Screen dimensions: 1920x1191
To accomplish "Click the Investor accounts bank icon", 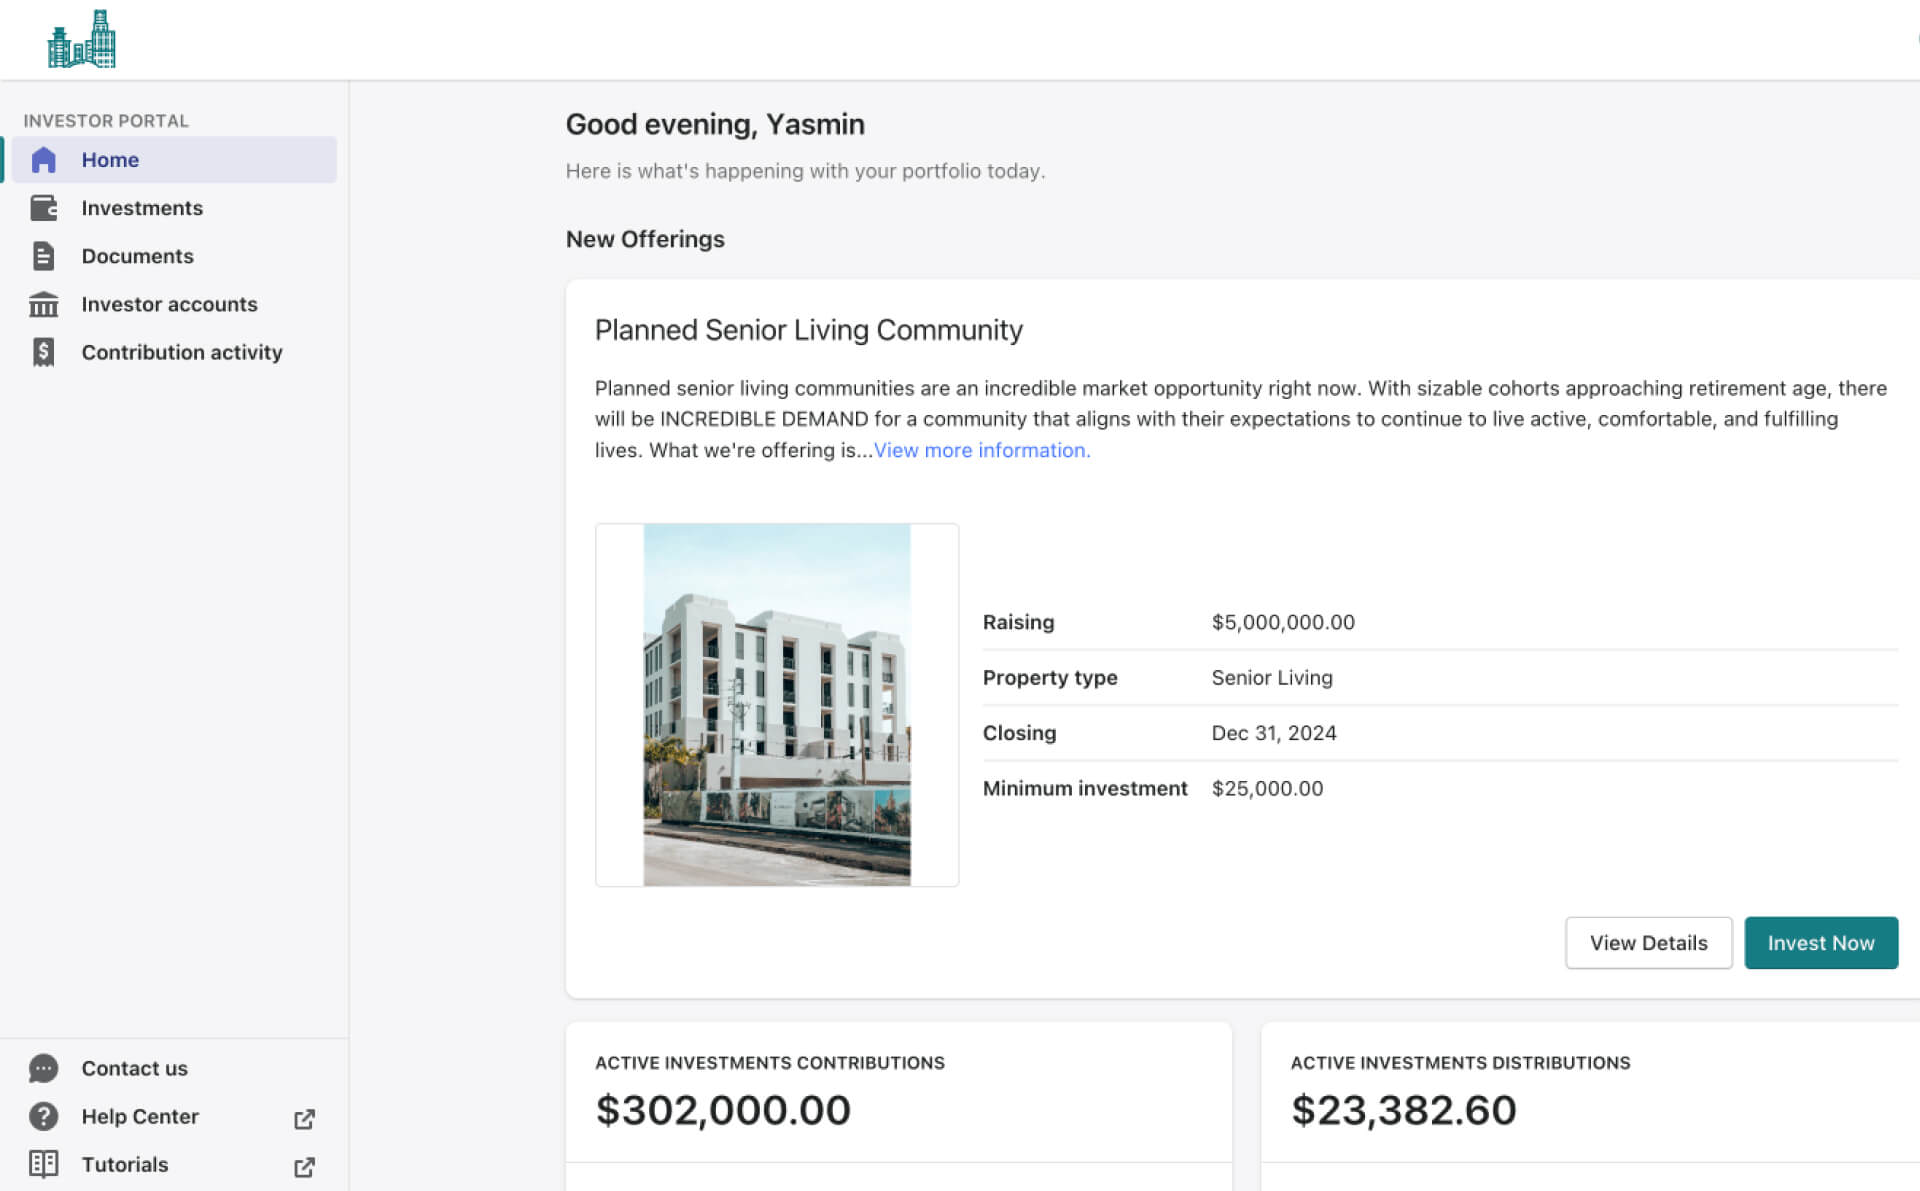I will [x=43, y=304].
